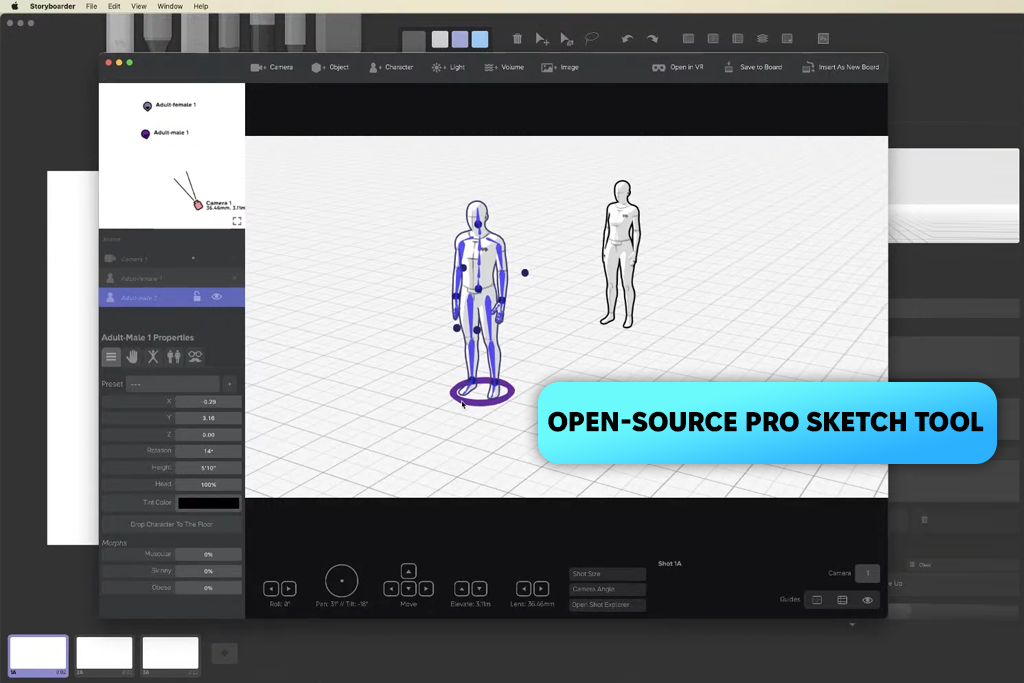Image resolution: width=1024 pixels, height=683 pixels.
Task: Click the Head 100% value
Action: [x=208, y=484]
